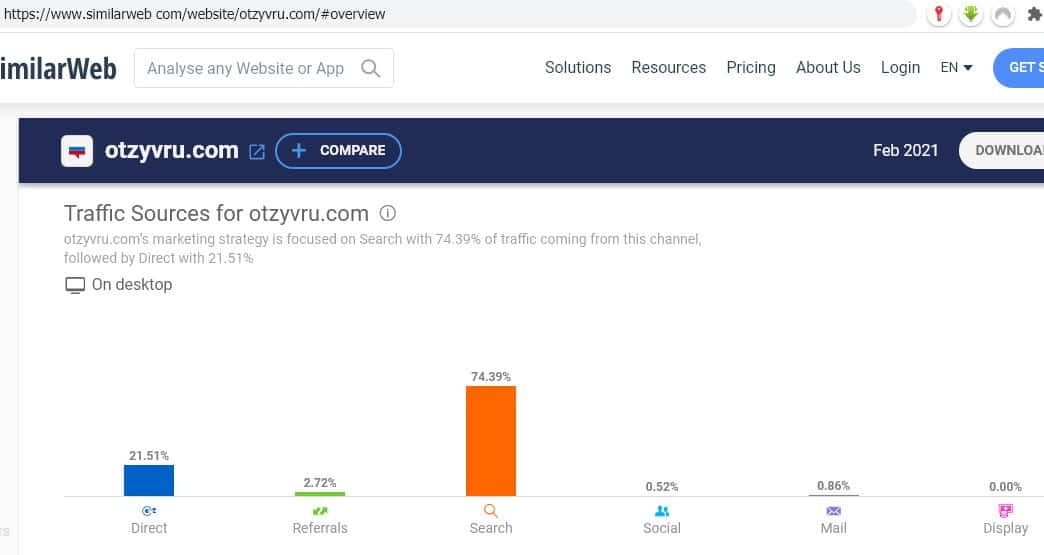The height and width of the screenshot is (555, 1044).
Task: Click the Traffic Sources for otzyvru.com heading
Action: point(216,214)
